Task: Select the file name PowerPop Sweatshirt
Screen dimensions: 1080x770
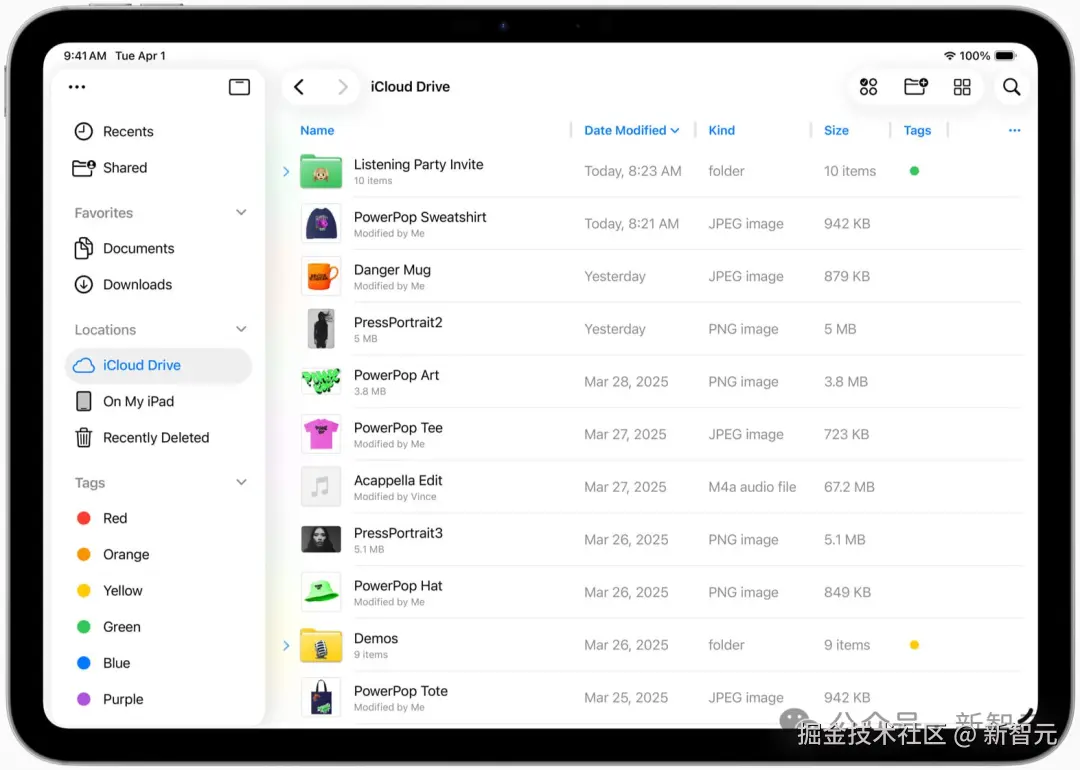Action: [420, 217]
